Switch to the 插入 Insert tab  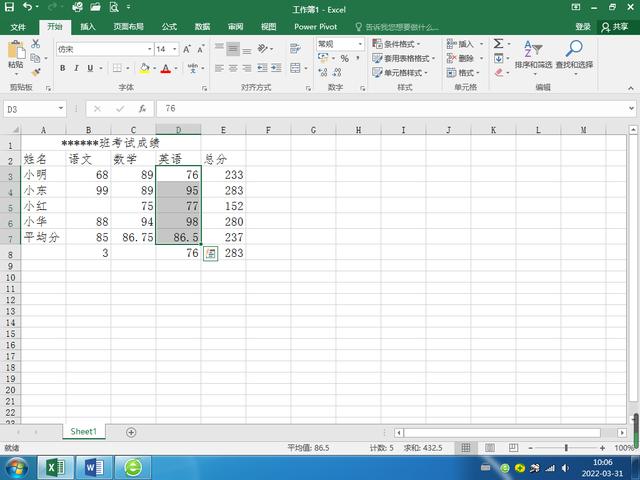pyautogui.click(x=87, y=27)
